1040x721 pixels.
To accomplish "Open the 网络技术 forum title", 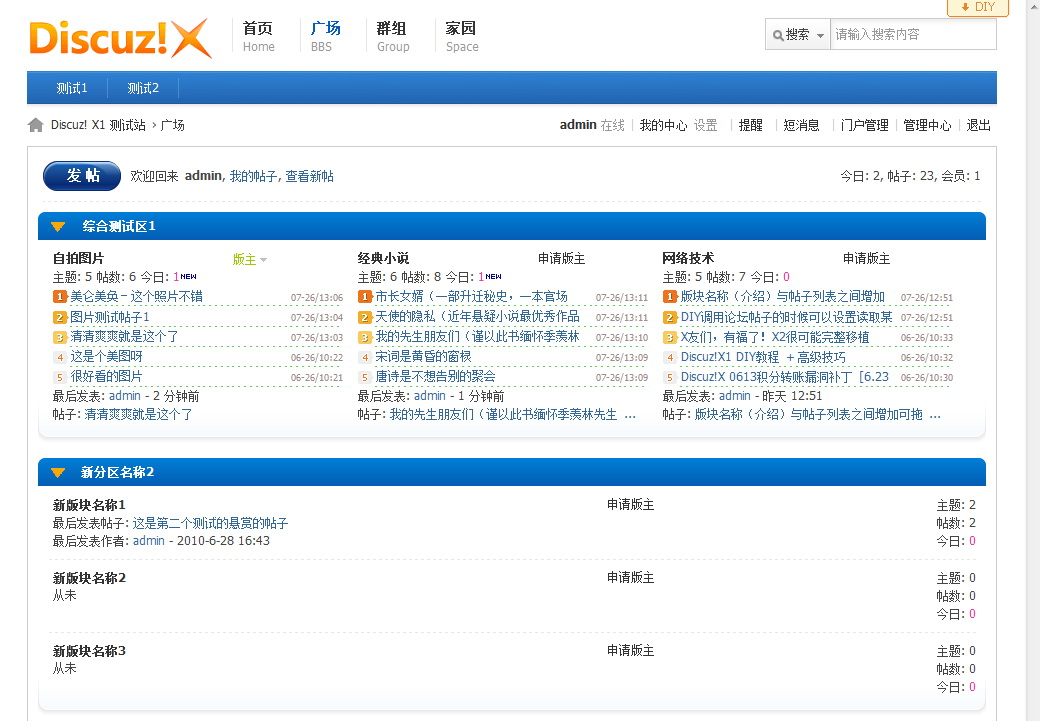I will pyautogui.click(x=688, y=258).
